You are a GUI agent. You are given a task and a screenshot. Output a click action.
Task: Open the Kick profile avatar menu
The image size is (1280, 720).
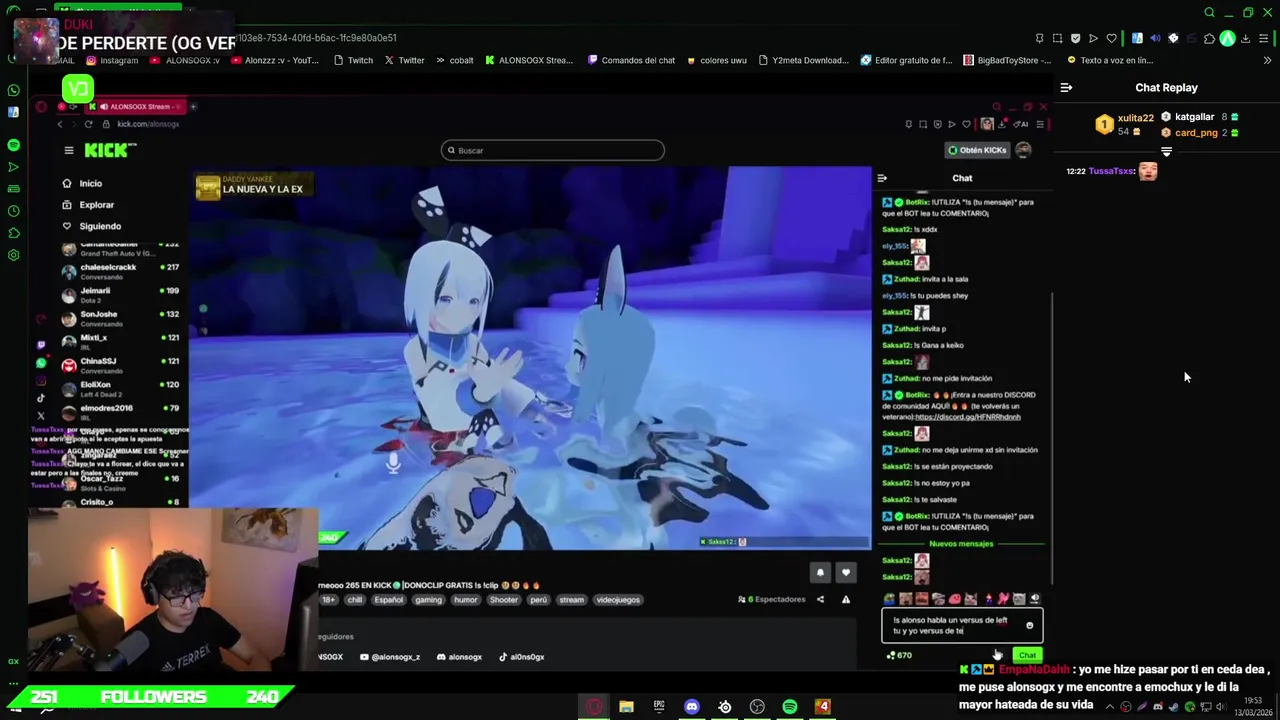point(1023,150)
